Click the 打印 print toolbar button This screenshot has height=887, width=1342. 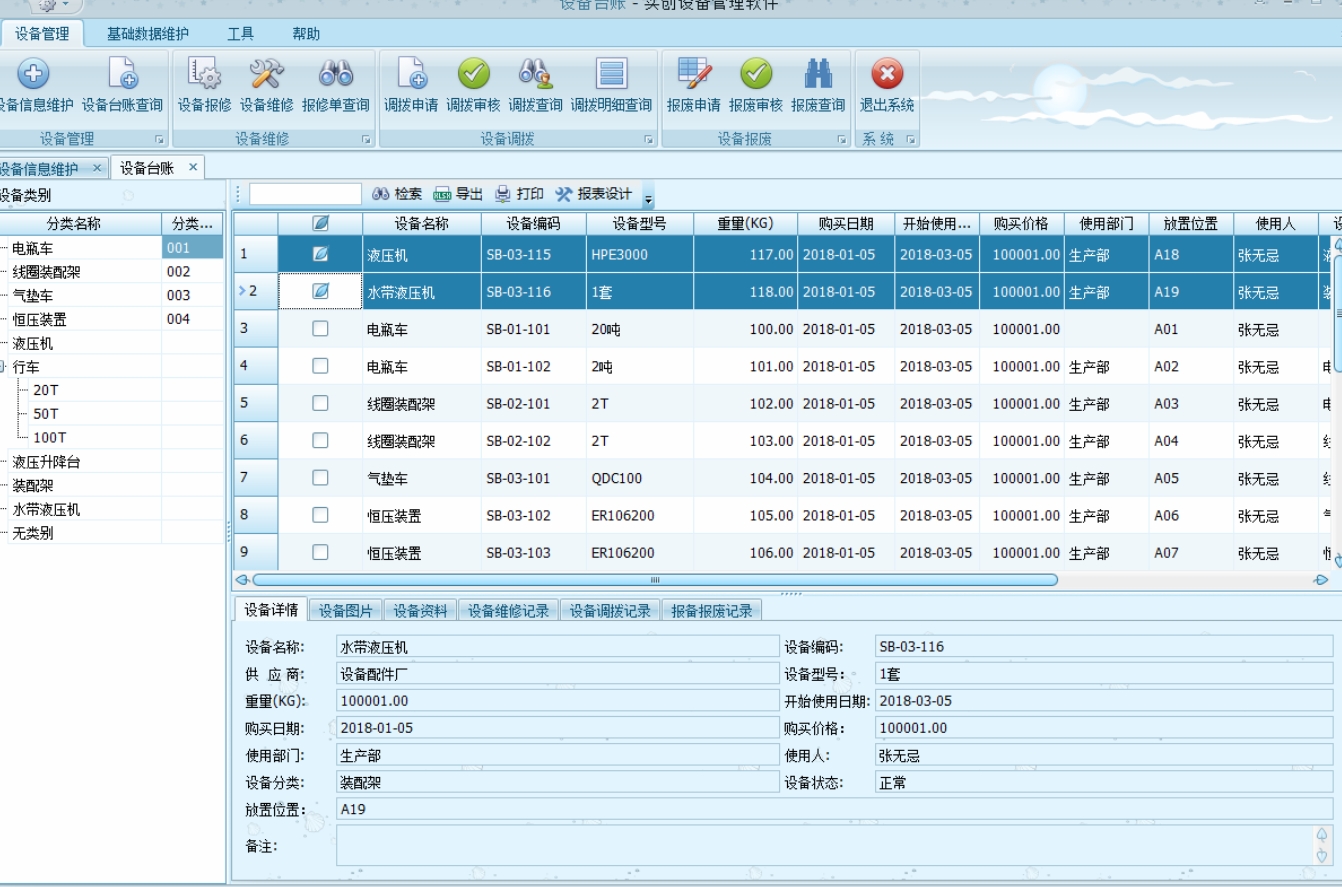(x=519, y=194)
